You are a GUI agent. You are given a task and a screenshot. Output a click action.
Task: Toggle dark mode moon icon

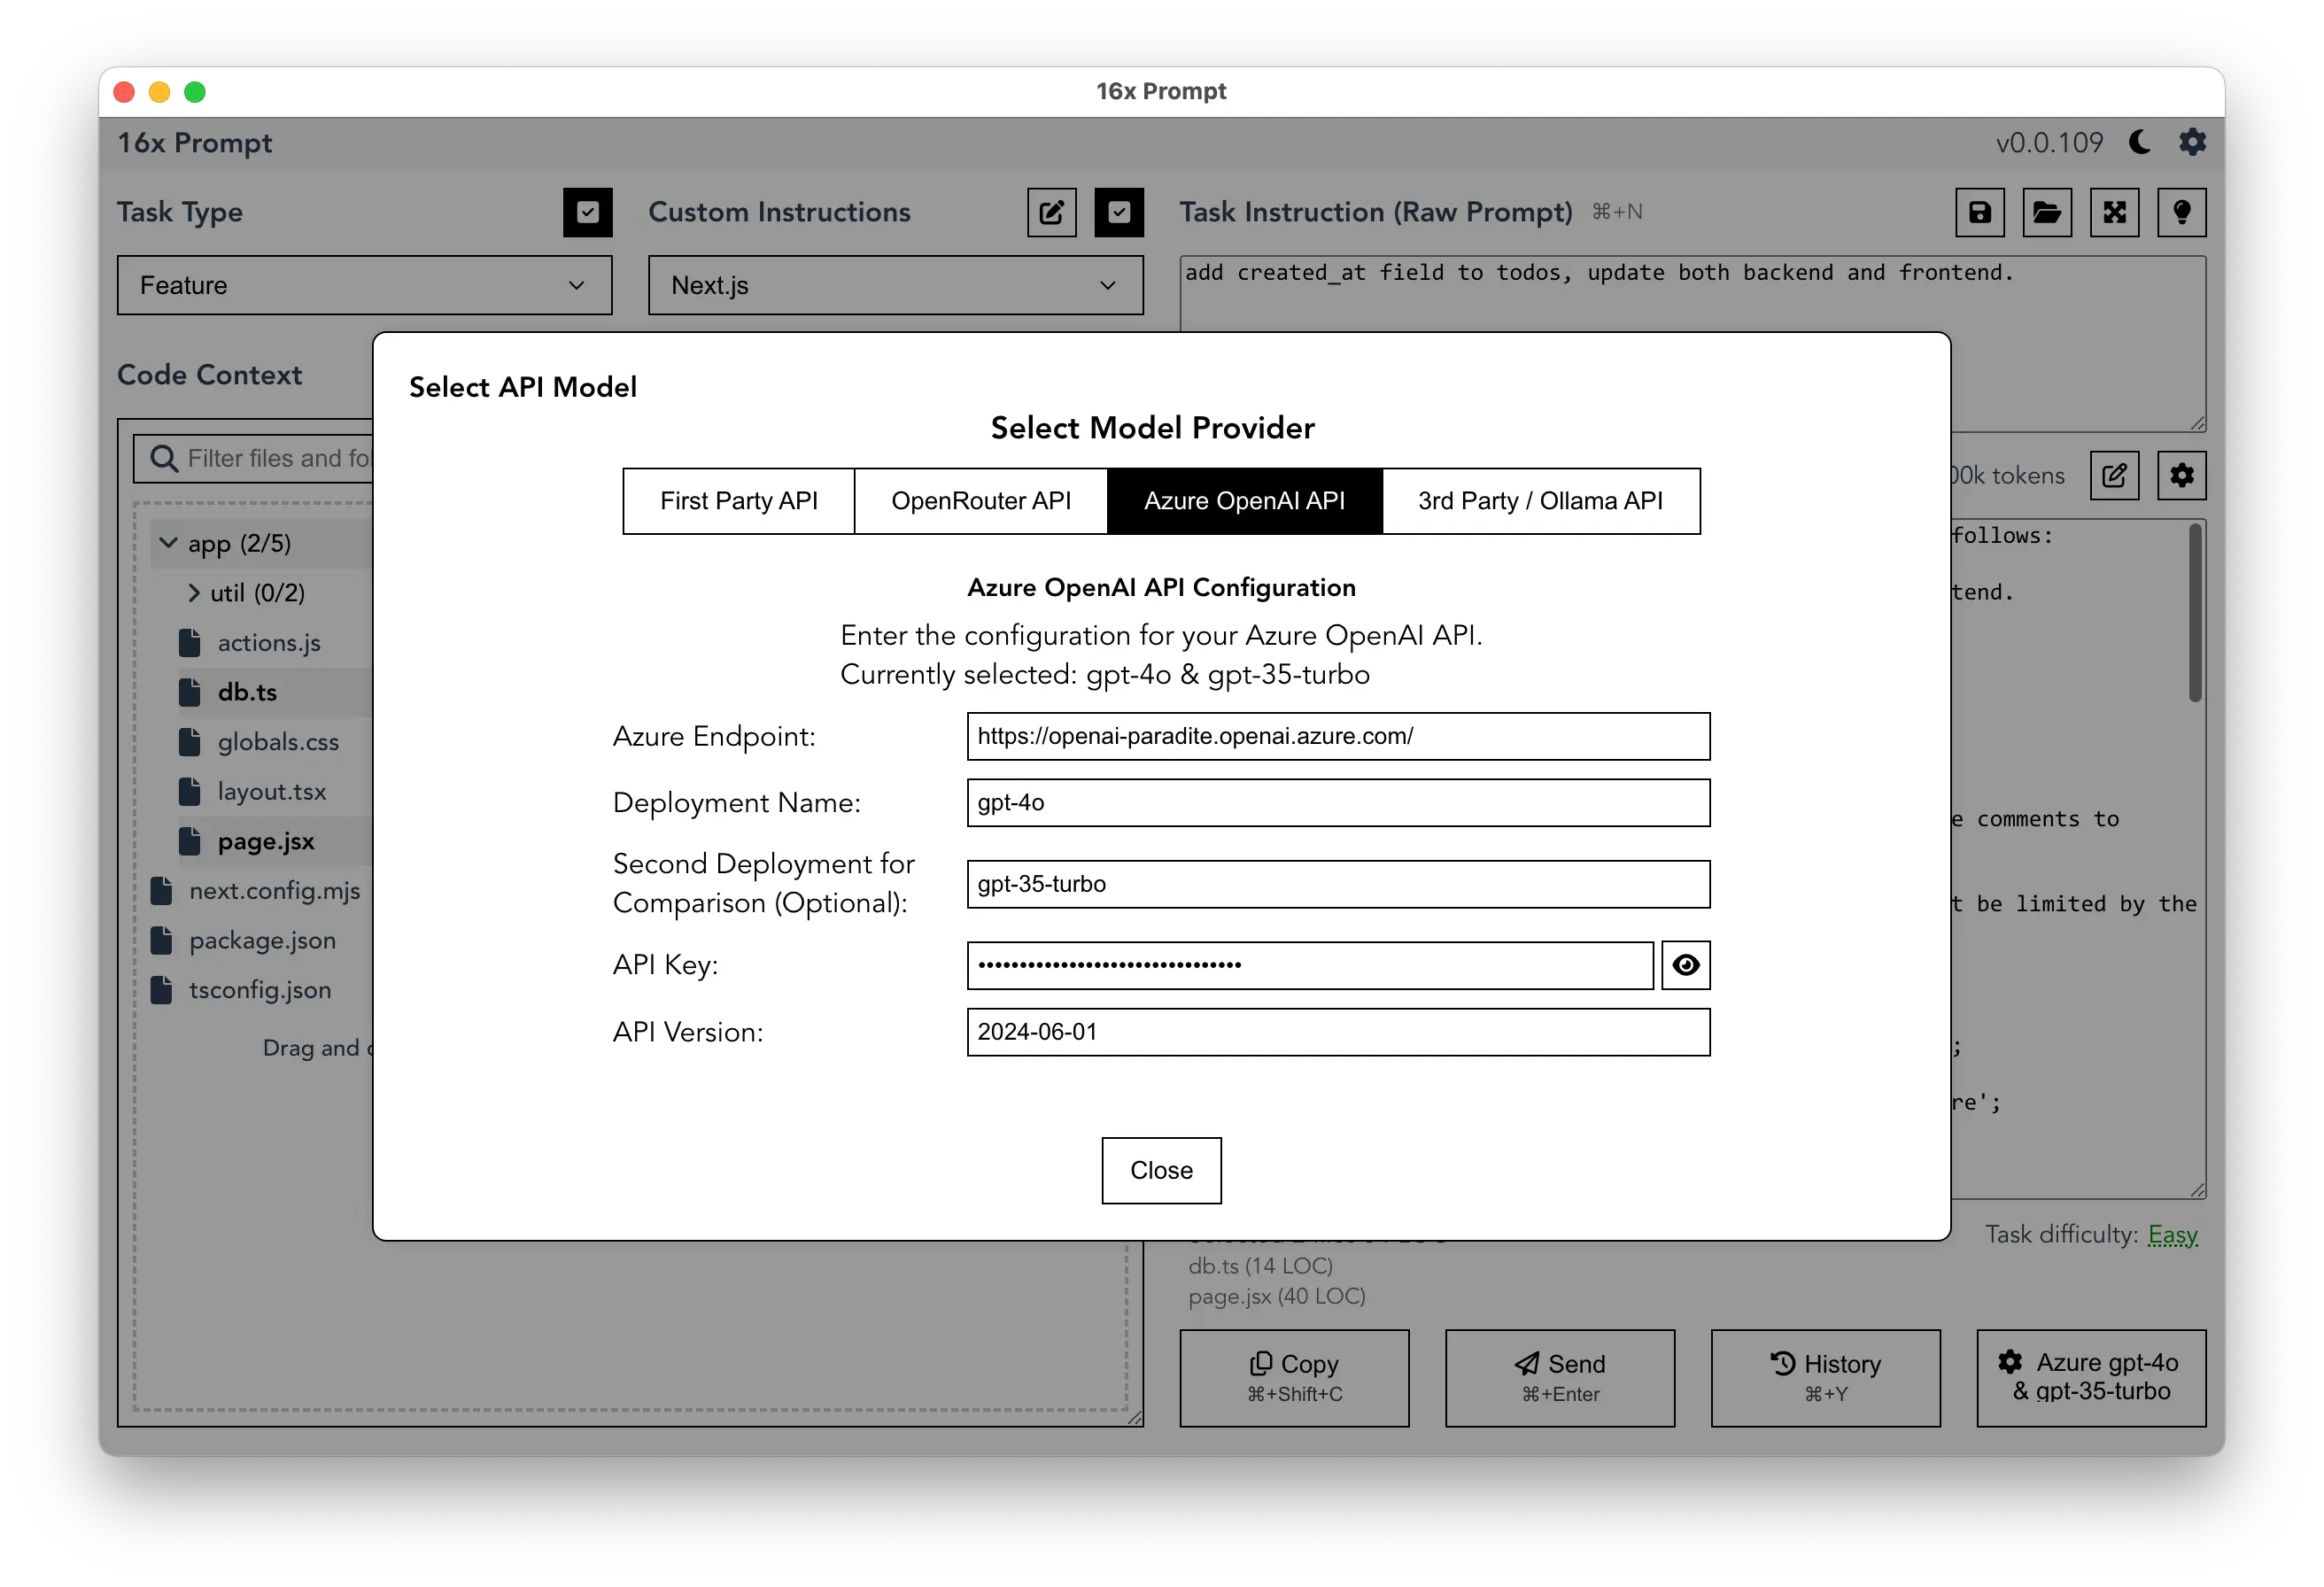(x=2139, y=143)
